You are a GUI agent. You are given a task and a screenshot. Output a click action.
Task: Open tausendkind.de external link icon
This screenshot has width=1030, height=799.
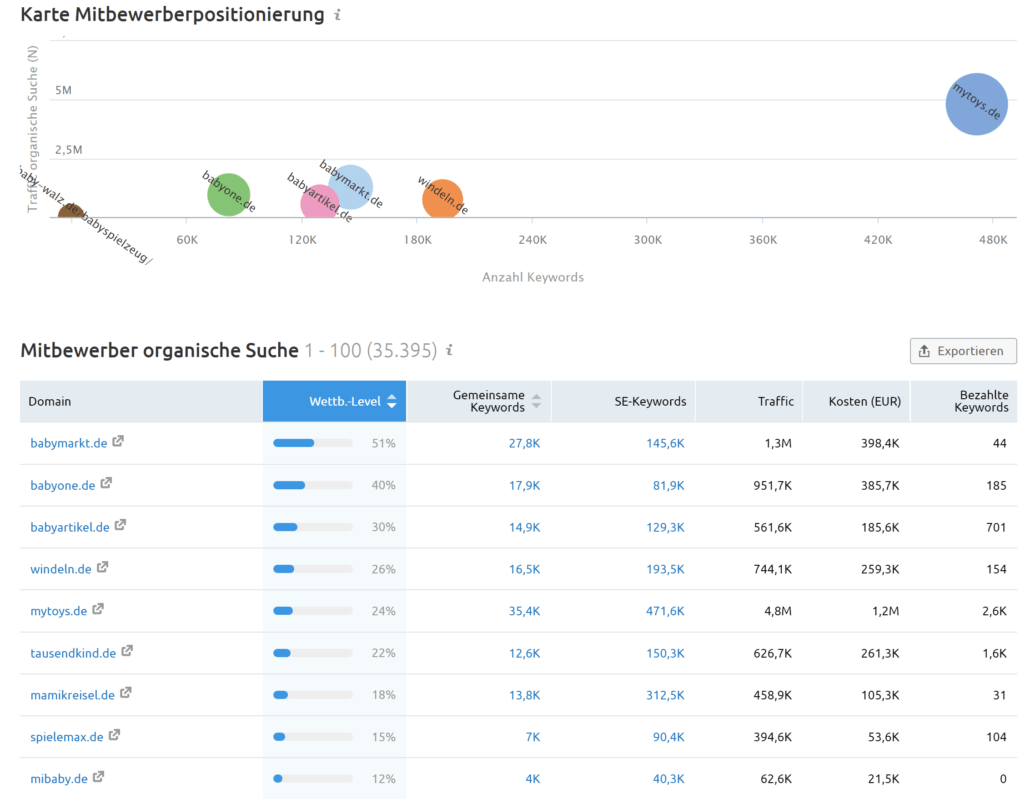tap(127, 651)
